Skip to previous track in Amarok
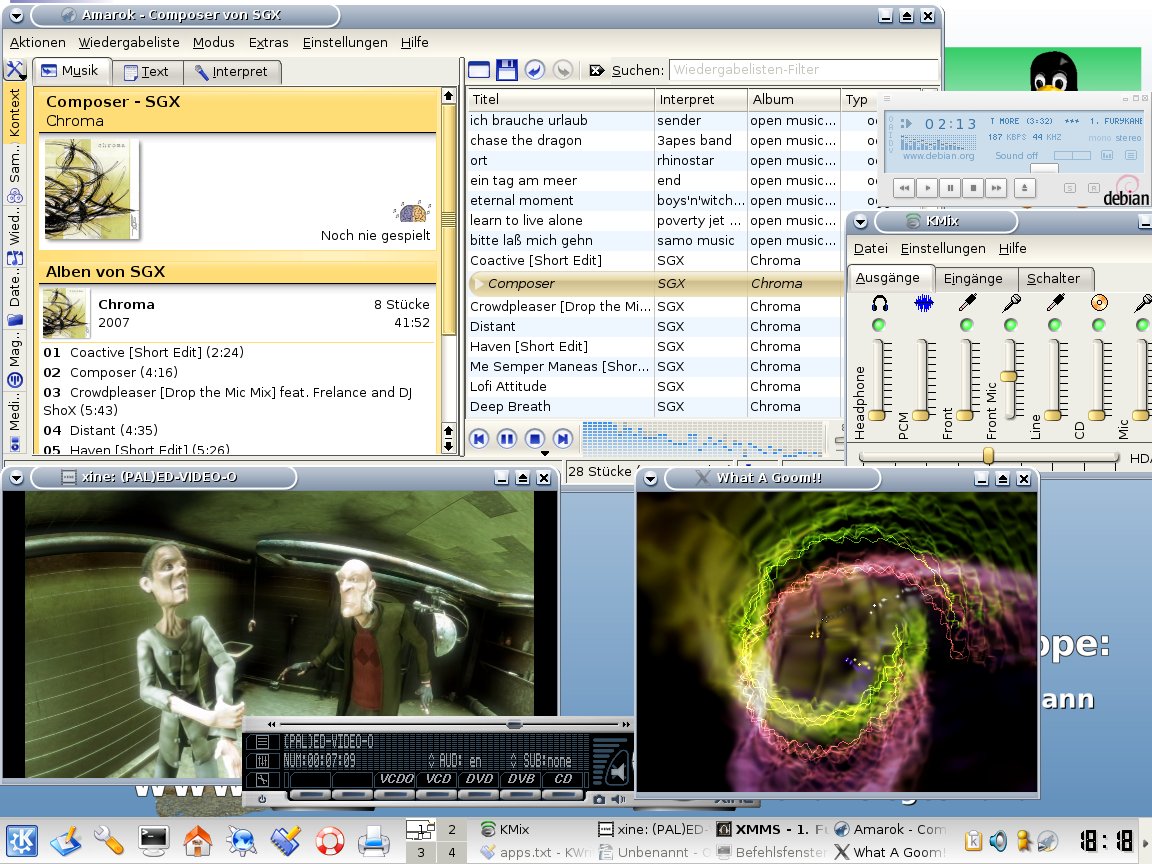The height and width of the screenshot is (864, 1152). pos(478,439)
